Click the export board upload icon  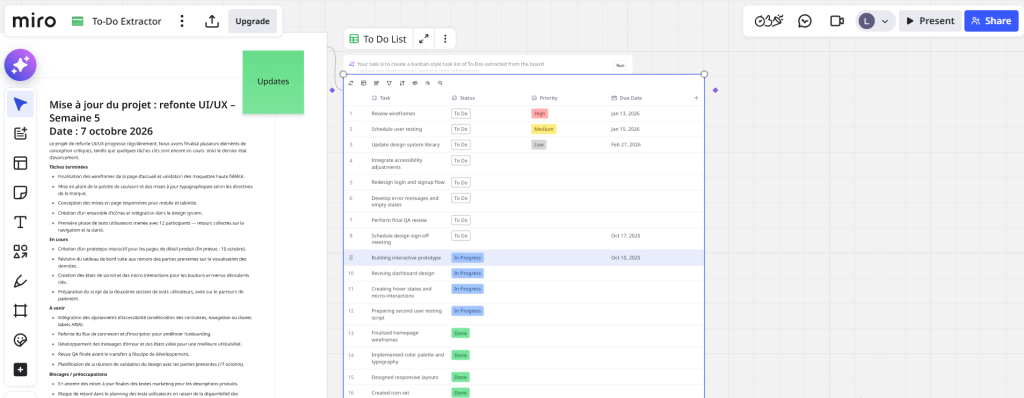[x=212, y=22]
